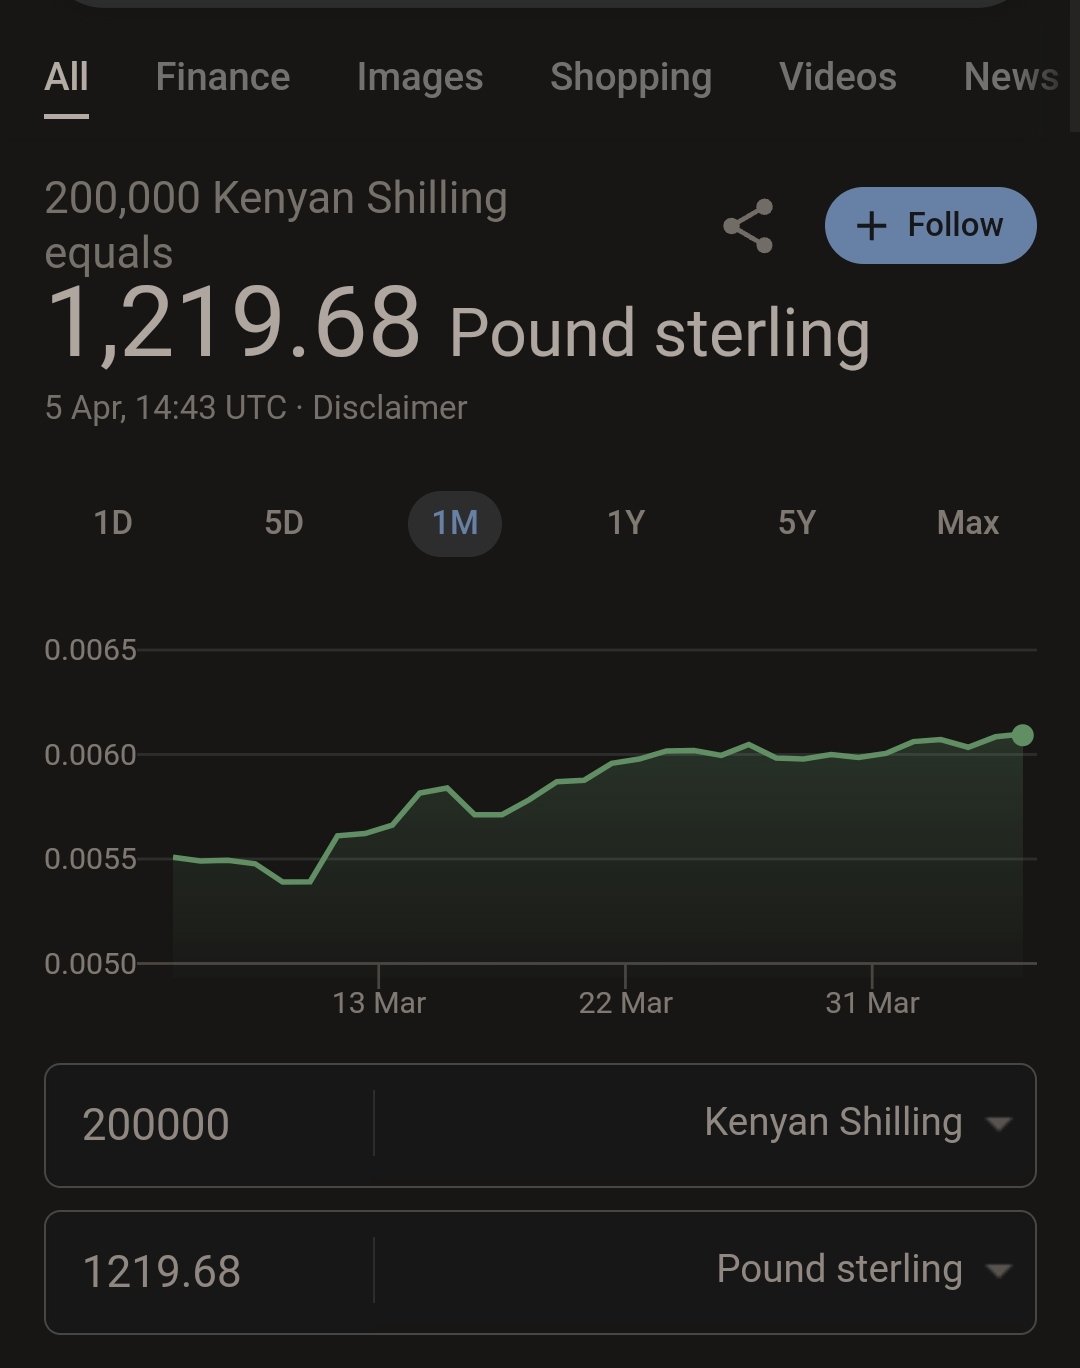Click the plus icon on Follow
The width and height of the screenshot is (1080, 1368).
pos(871,226)
